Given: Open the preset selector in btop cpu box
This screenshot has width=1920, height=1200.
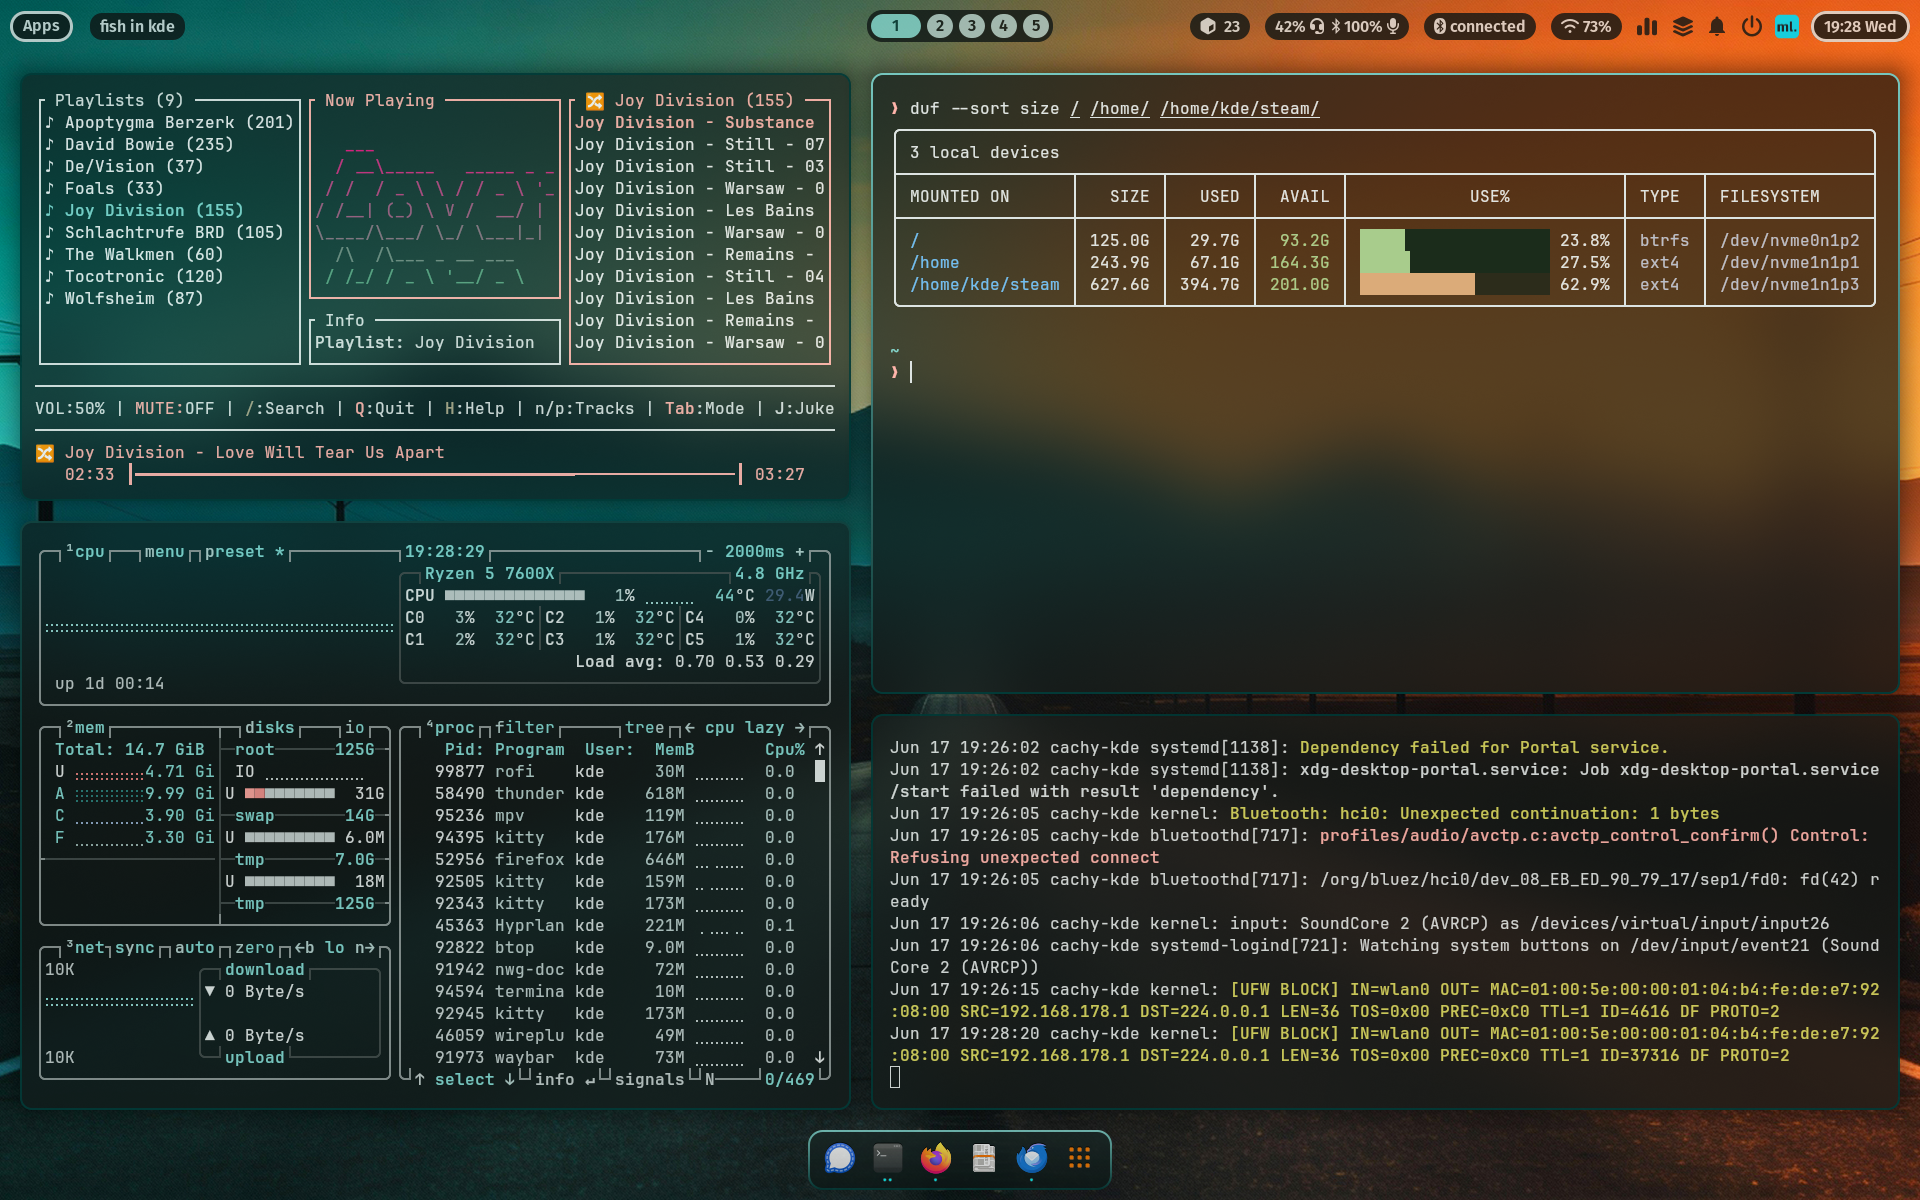Looking at the screenshot, I should click(245, 552).
